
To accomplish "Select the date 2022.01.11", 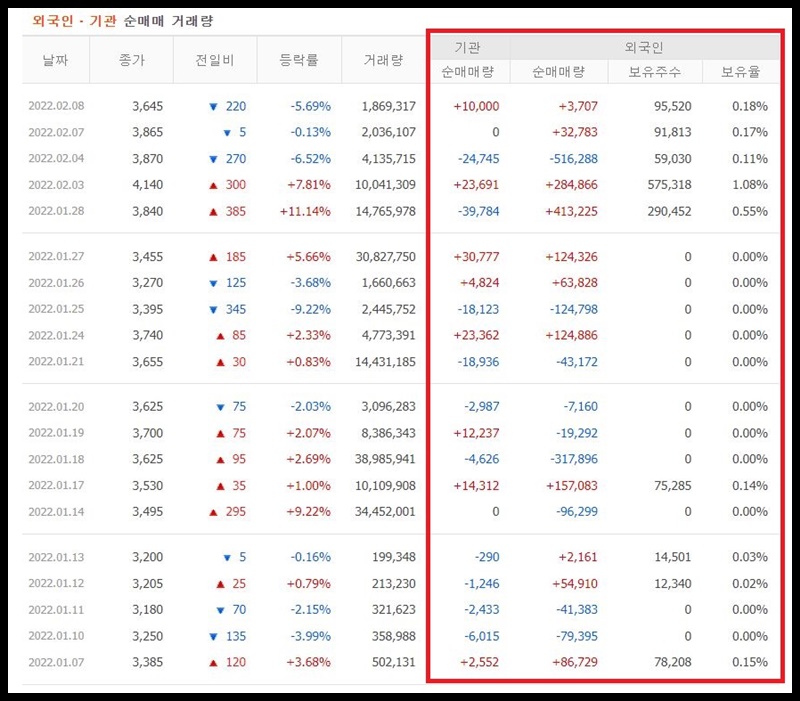I will [x=56, y=610].
